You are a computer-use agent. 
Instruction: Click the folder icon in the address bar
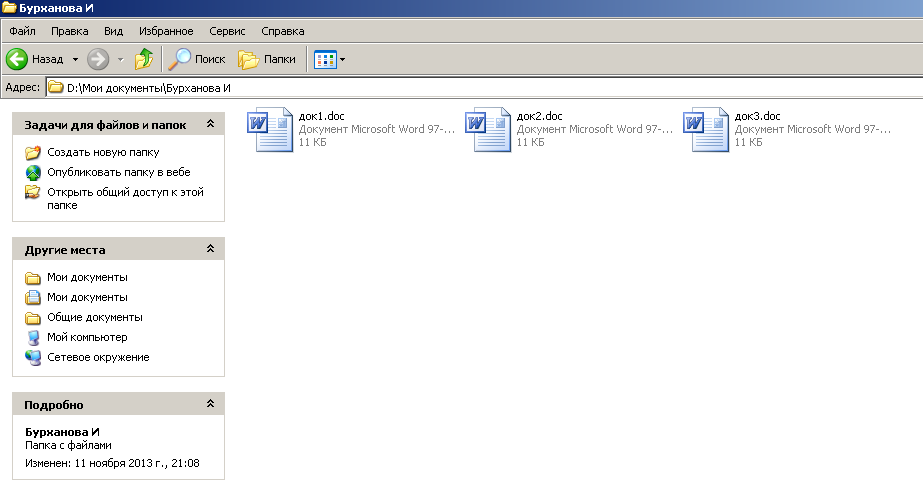pyautogui.click(x=55, y=88)
